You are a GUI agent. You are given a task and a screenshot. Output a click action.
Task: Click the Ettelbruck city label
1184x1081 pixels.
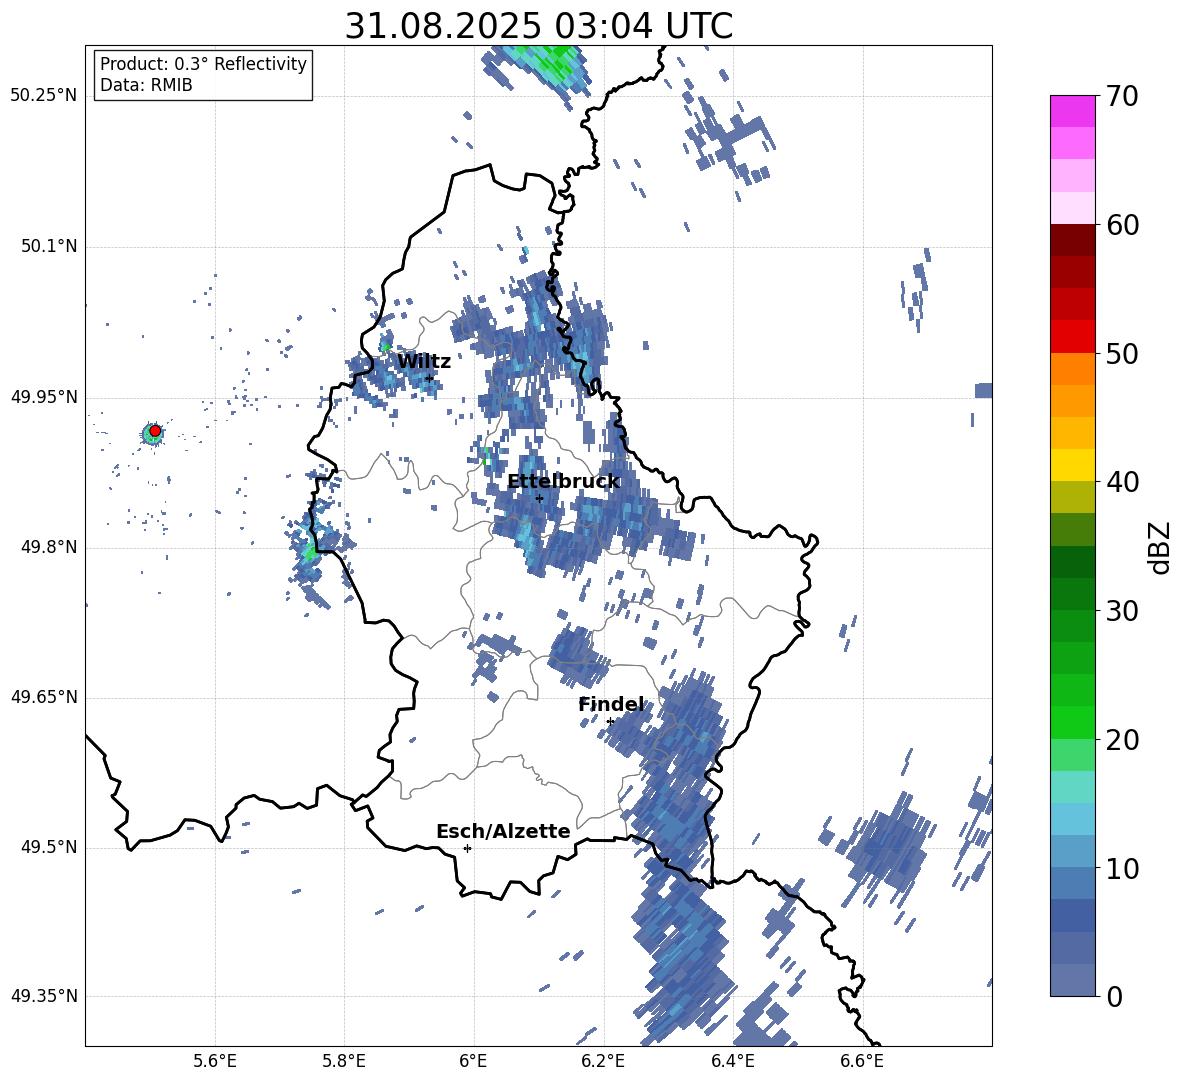[563, 482]
